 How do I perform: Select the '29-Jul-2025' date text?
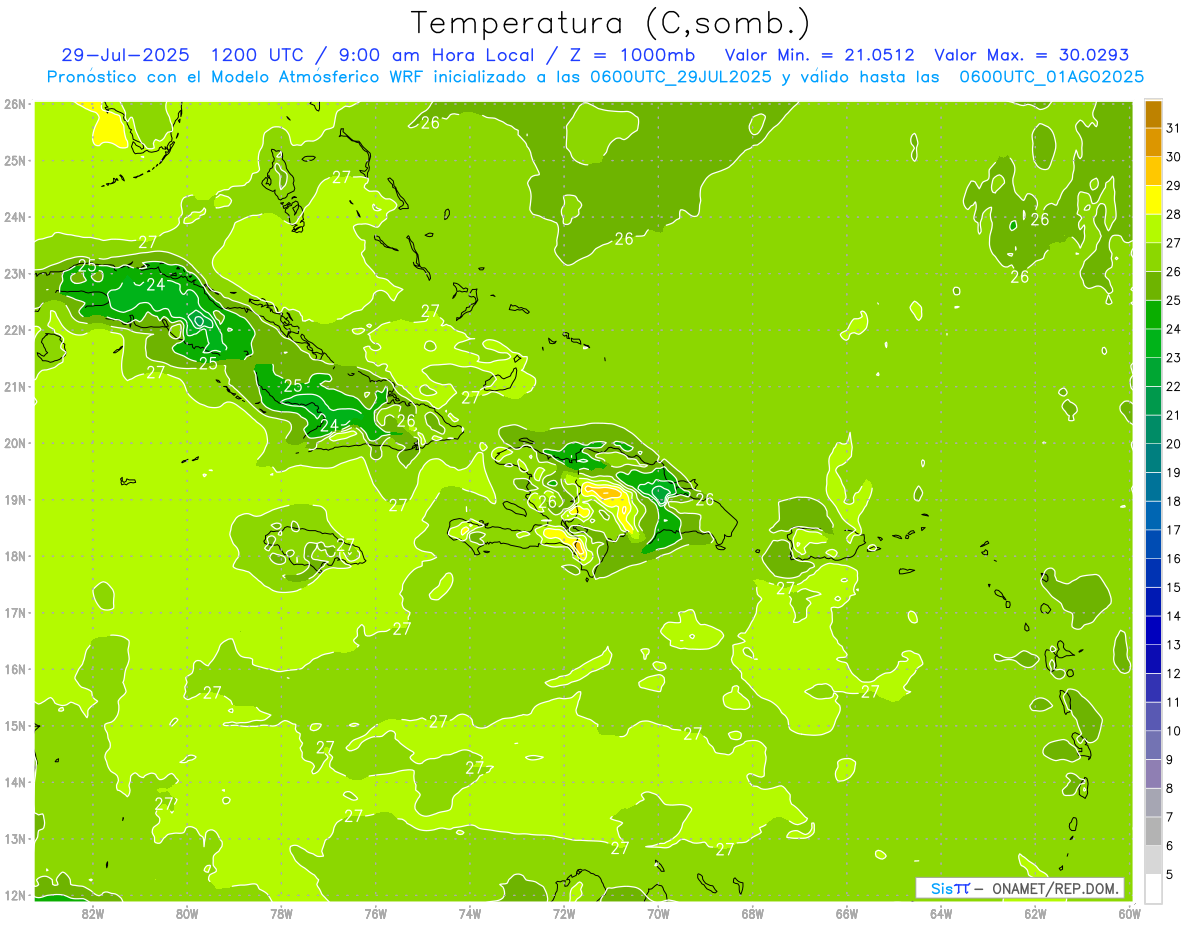pos(125,55)
